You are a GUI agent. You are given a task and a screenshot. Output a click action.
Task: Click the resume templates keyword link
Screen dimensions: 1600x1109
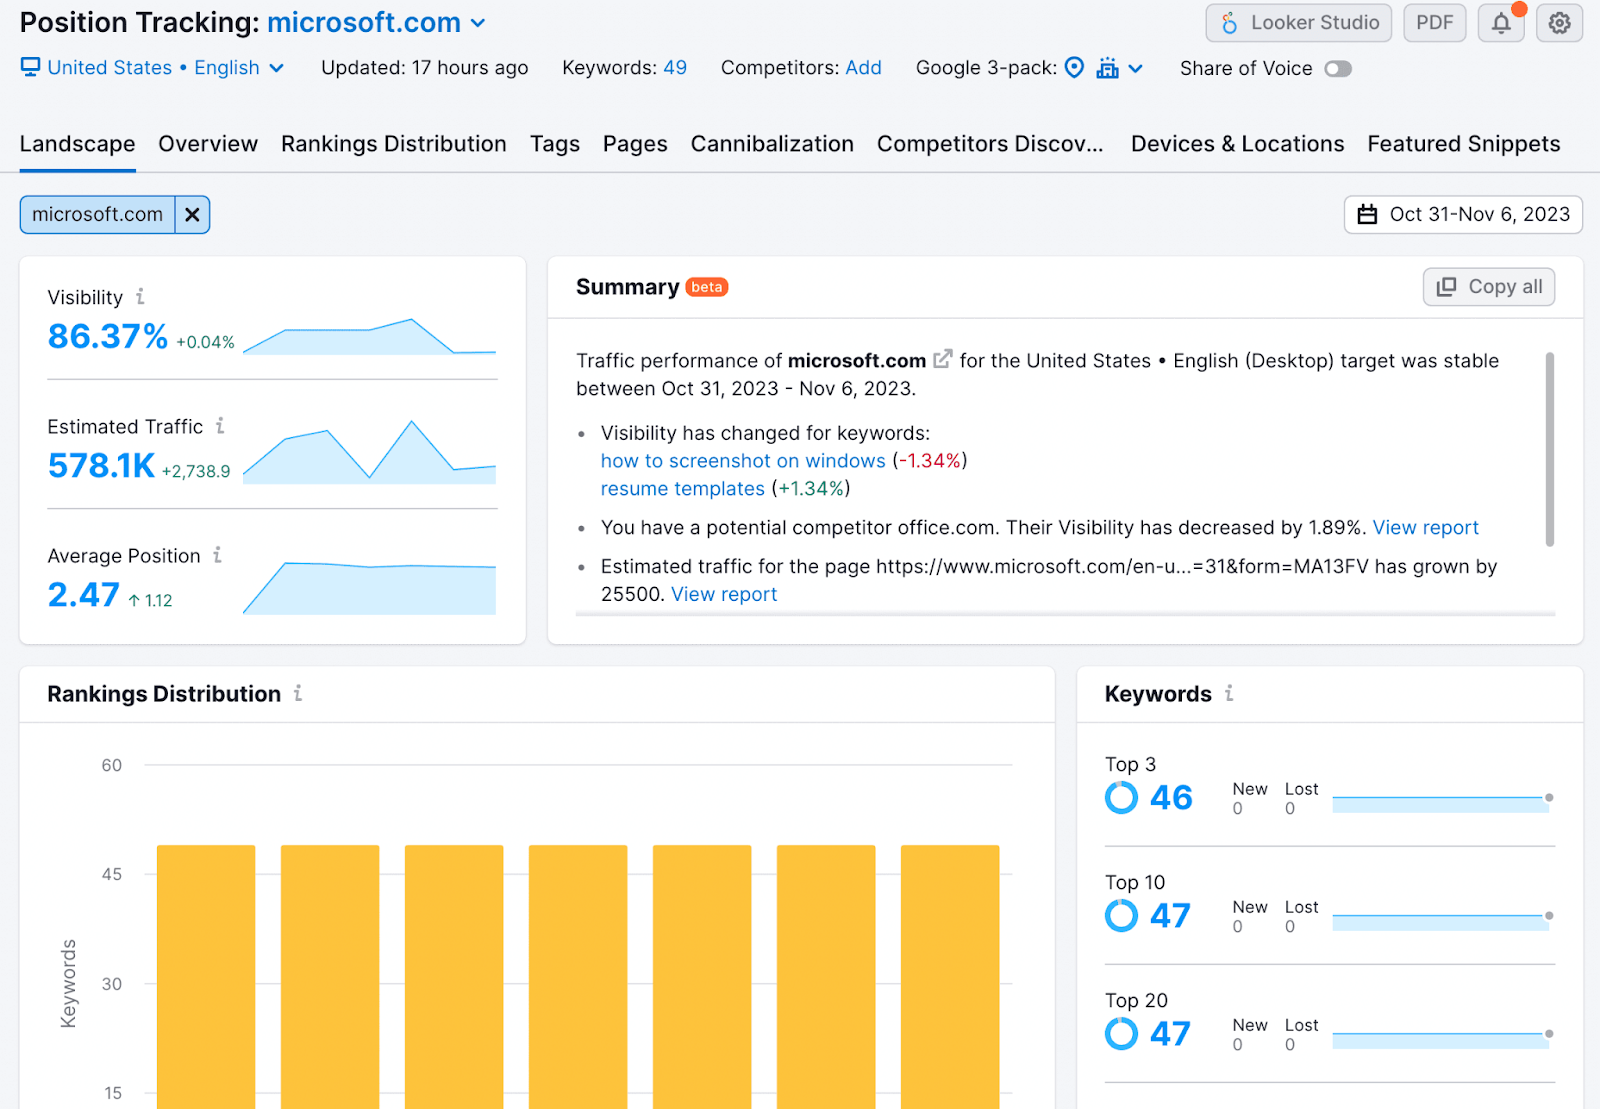tap(682, 489)
